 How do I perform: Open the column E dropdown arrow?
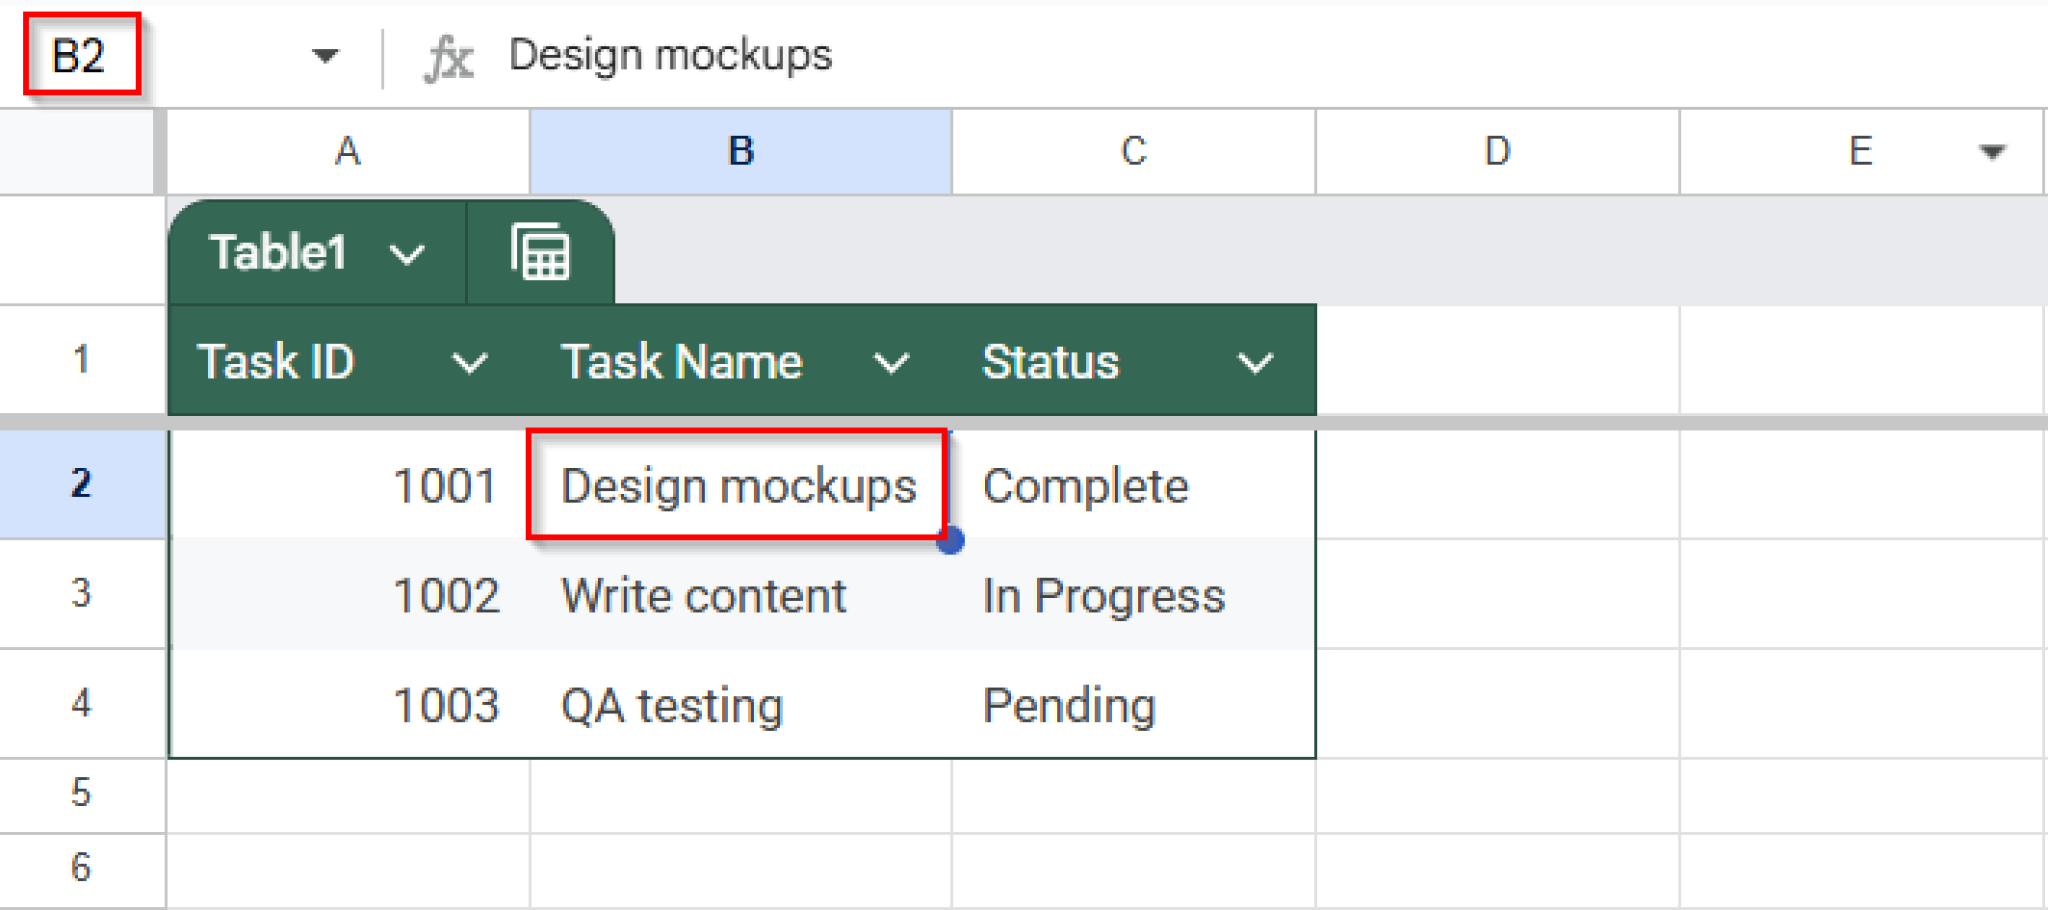click(1992, 152)
